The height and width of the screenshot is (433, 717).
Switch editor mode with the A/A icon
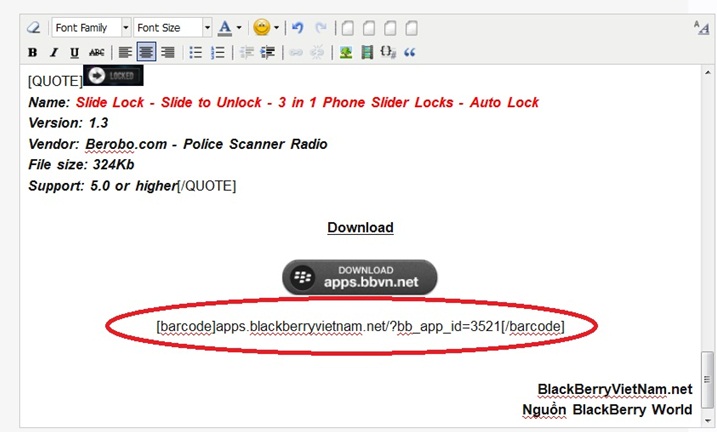pyautogui.click(x=701, y=27)
